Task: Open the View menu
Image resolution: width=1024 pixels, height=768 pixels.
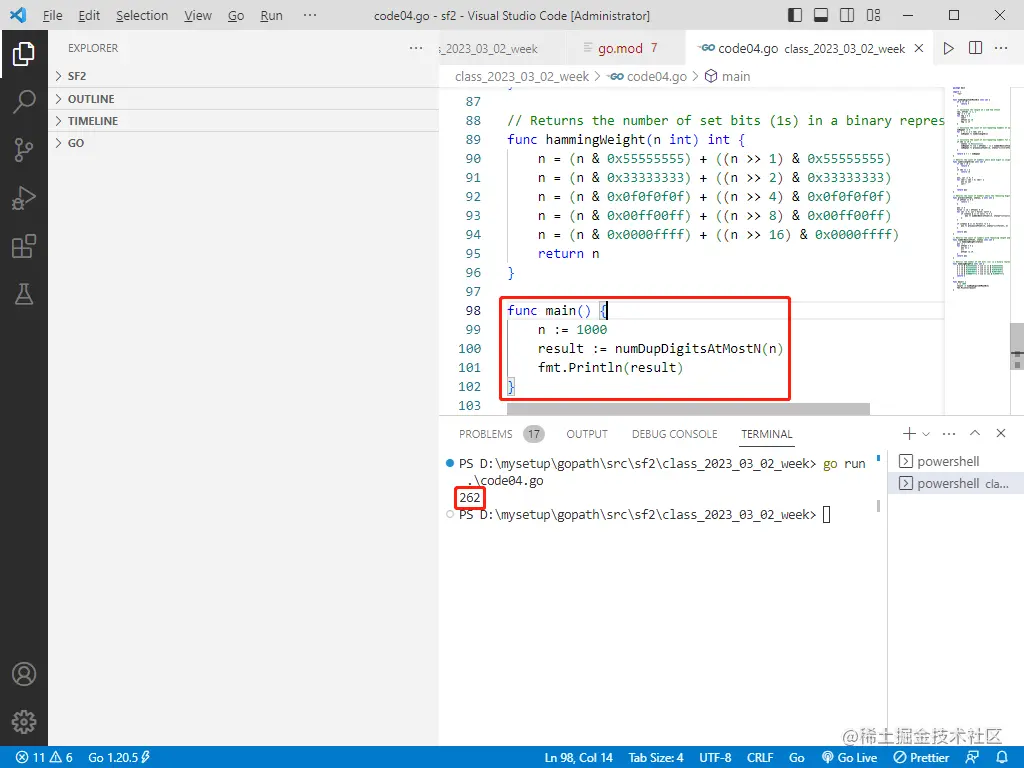Action: coord(198,15)
